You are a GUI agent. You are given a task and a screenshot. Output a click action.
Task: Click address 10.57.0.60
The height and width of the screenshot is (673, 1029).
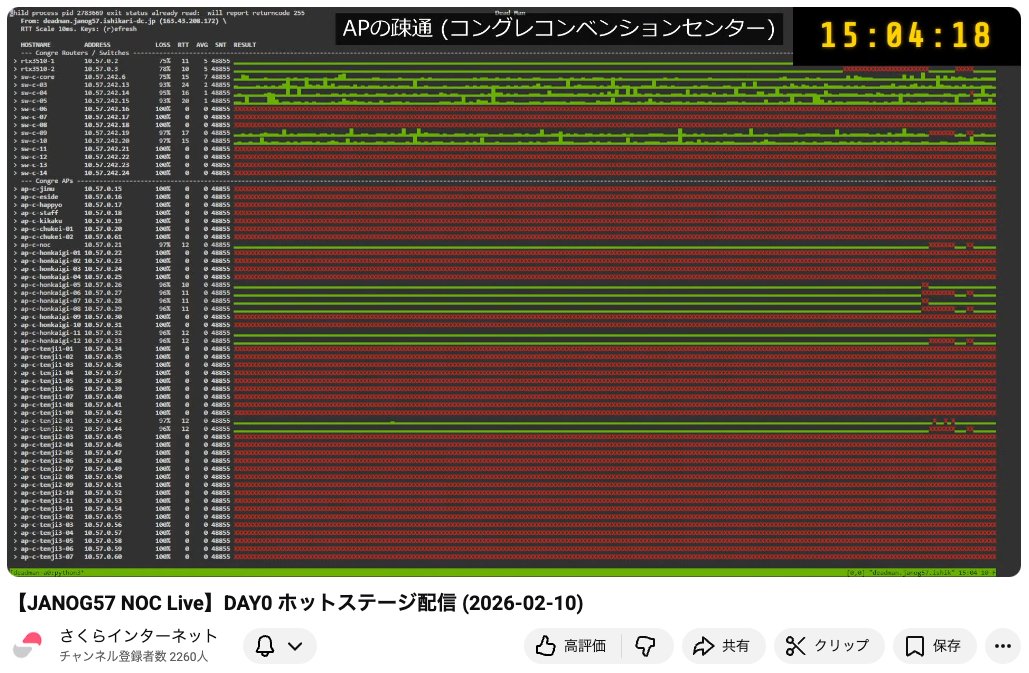pyautogui.click(x=103, y=557)
